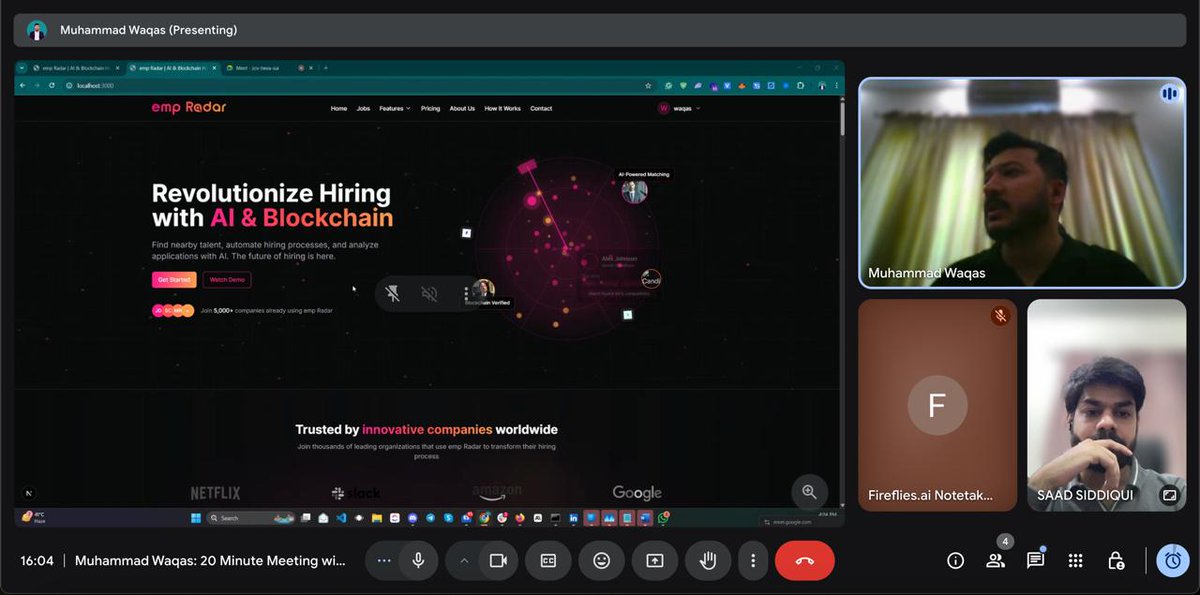Open the Jobs nav item

[363, 108]
